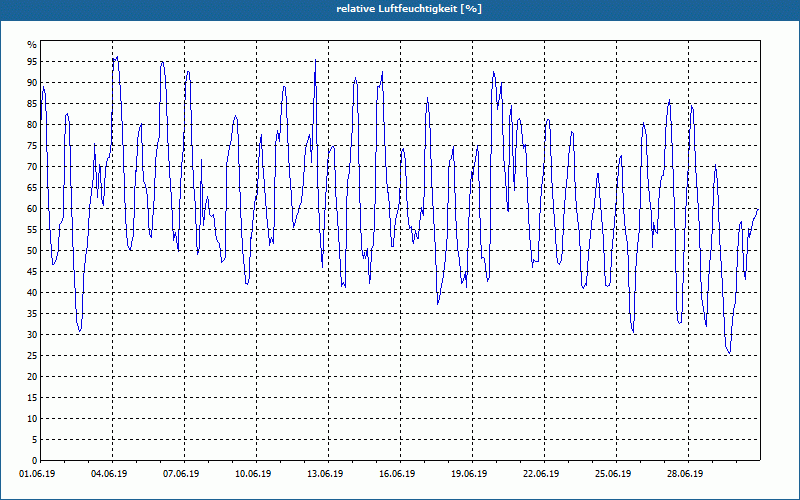The height and width of the screenshot is (500, 800).
Task: Select the x-axis date label 13.06.19
Action: coord(325,474)
